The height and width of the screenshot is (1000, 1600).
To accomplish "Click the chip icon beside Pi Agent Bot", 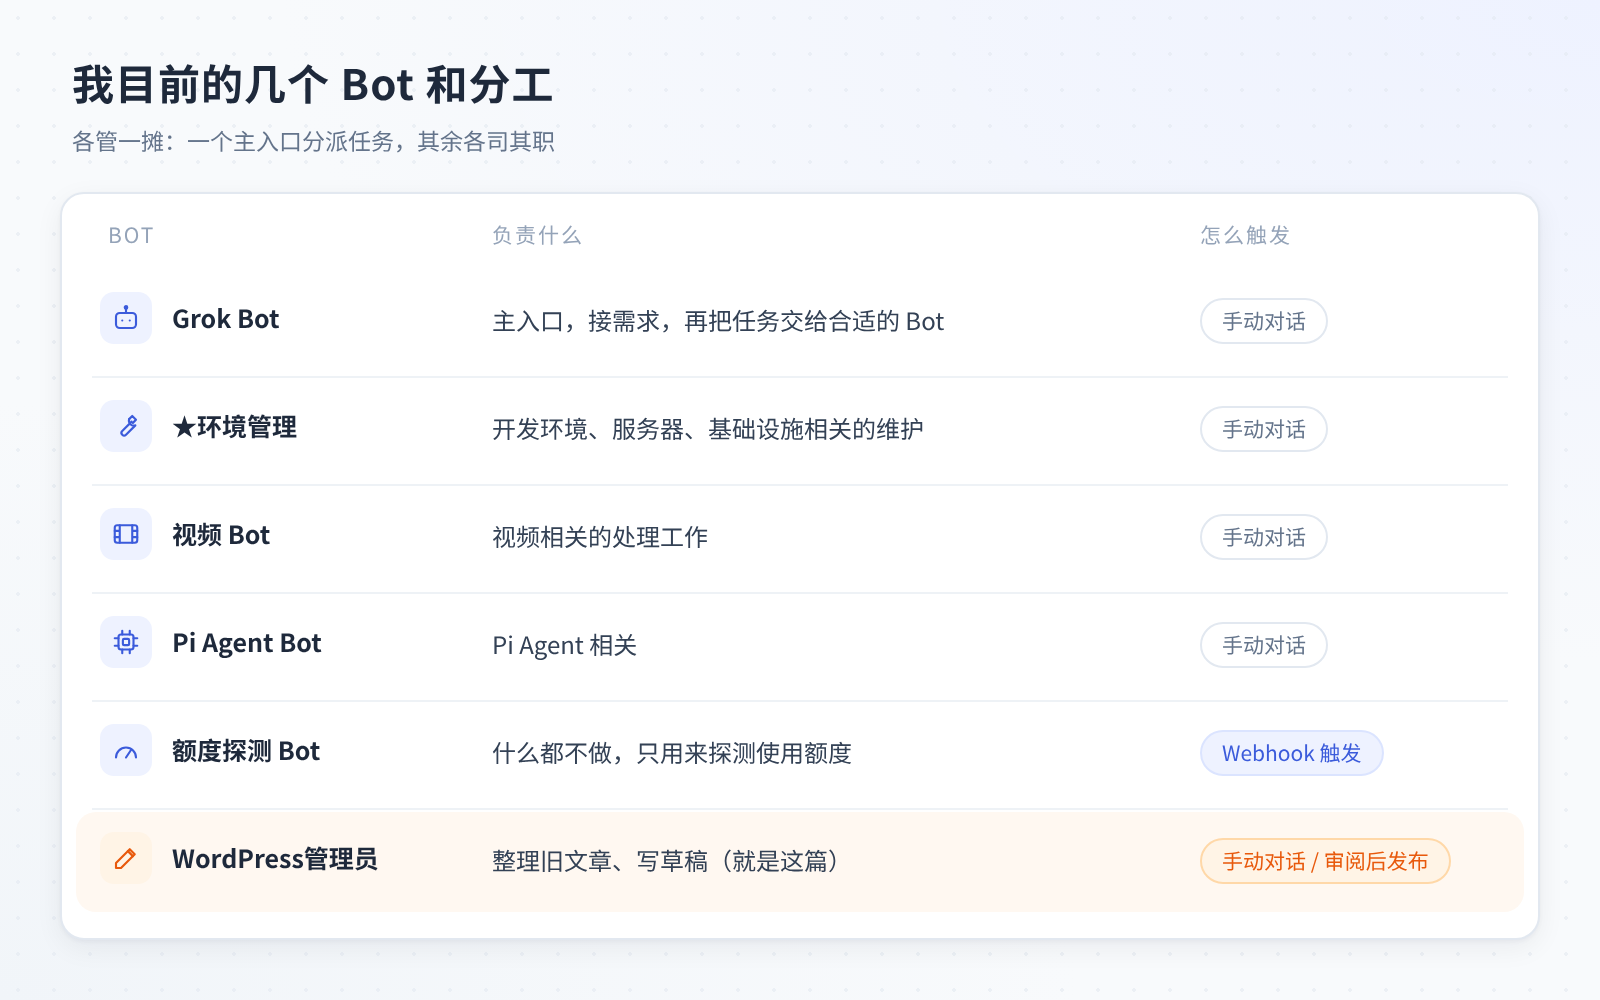I will point(126,643).
